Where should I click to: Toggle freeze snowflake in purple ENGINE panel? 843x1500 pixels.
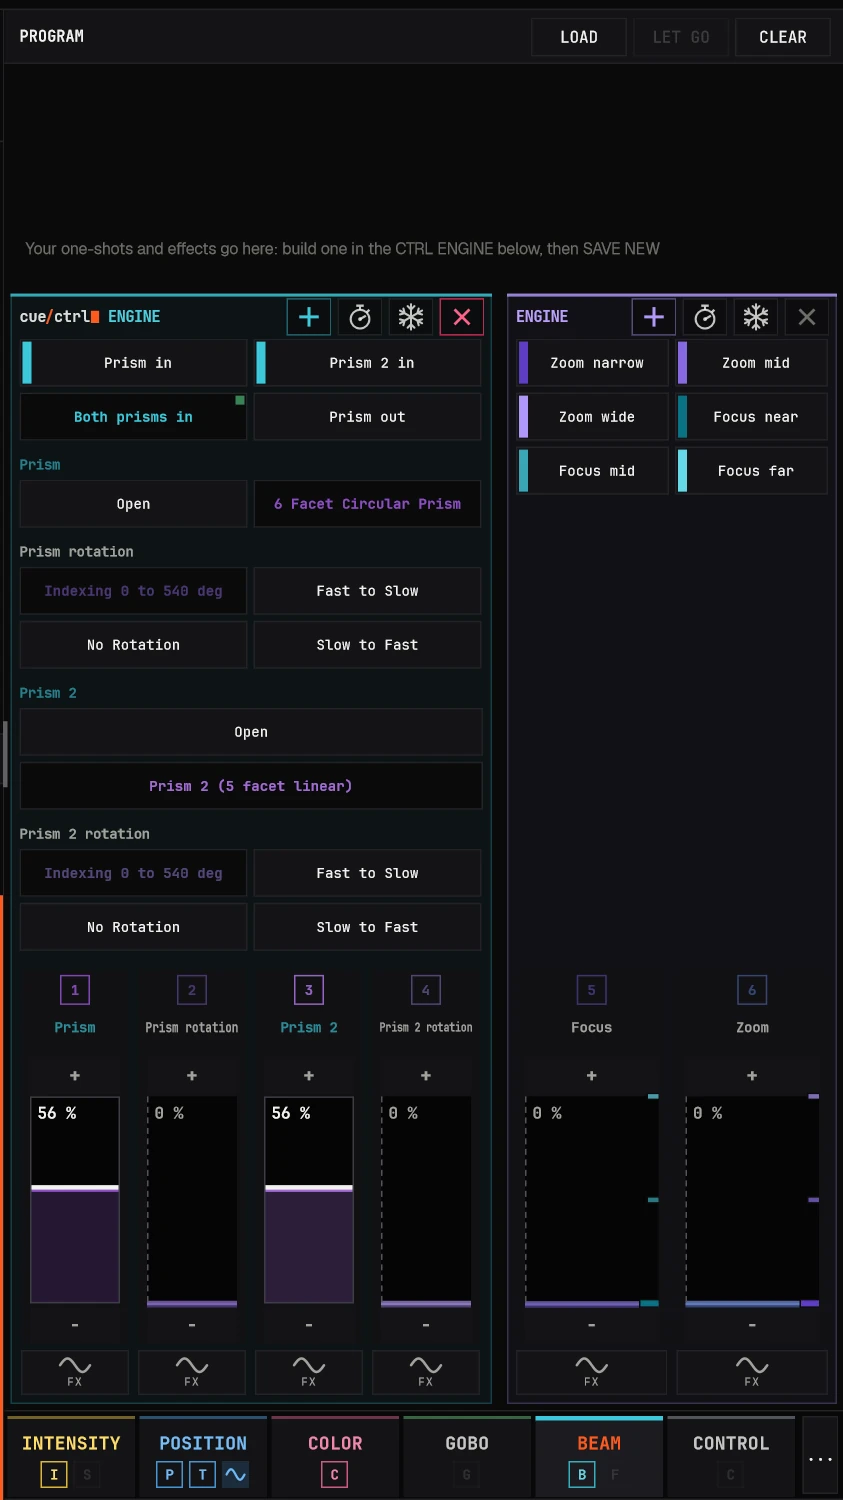(756, 317)
